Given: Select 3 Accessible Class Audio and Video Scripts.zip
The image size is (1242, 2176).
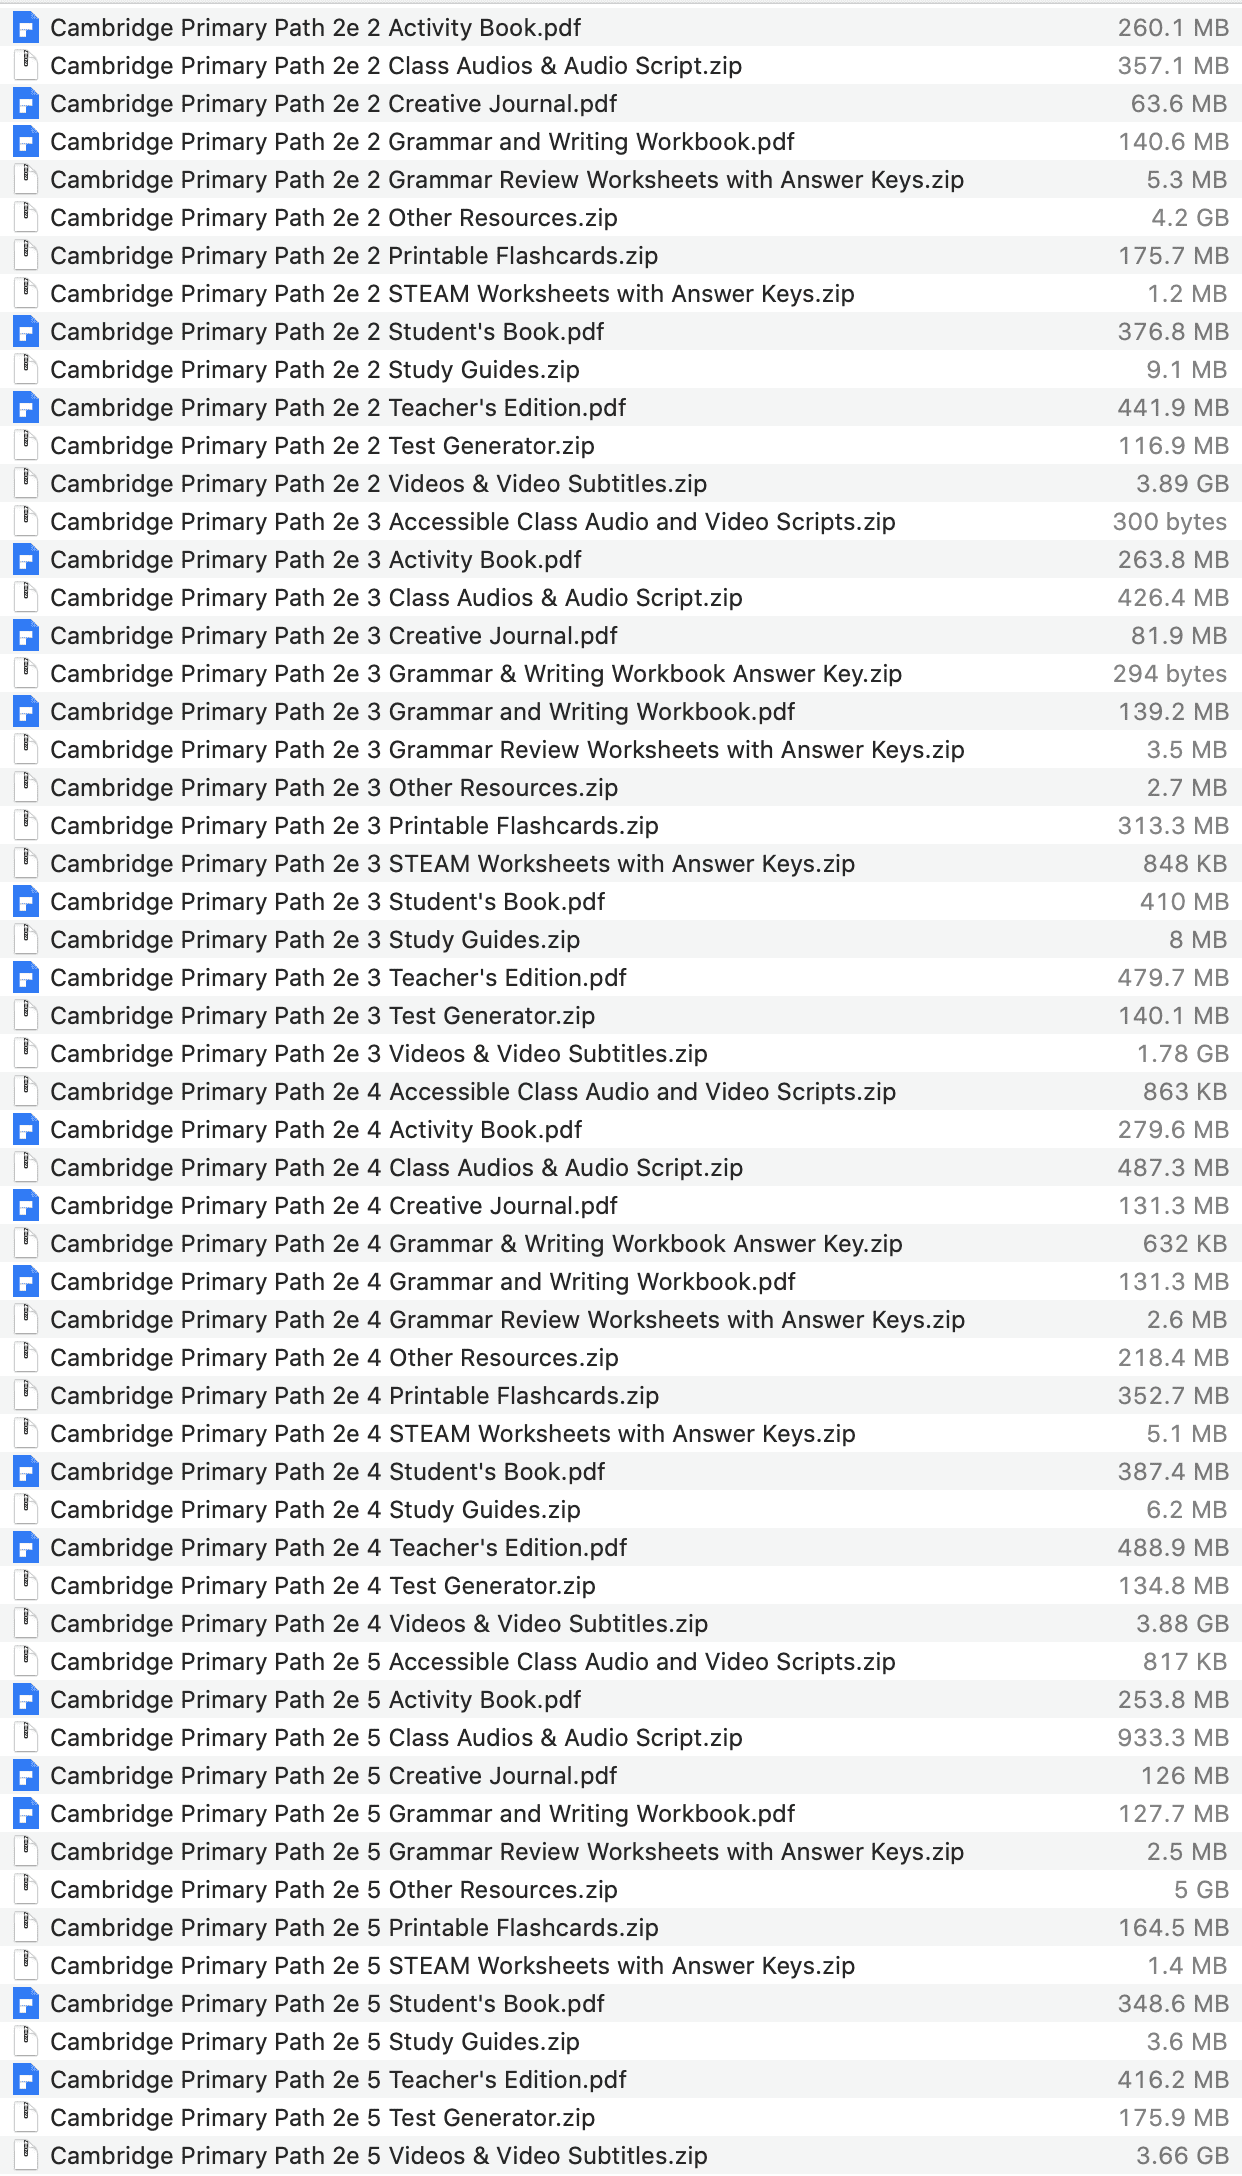Looking at the screenshot, I should coord(621,522).
